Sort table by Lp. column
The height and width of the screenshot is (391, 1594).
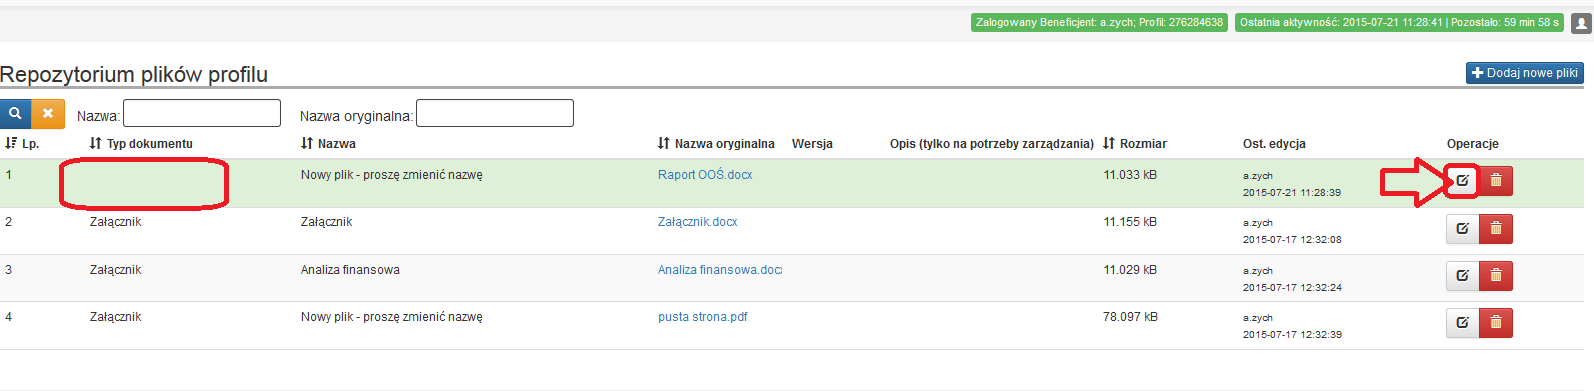[21, 144]
